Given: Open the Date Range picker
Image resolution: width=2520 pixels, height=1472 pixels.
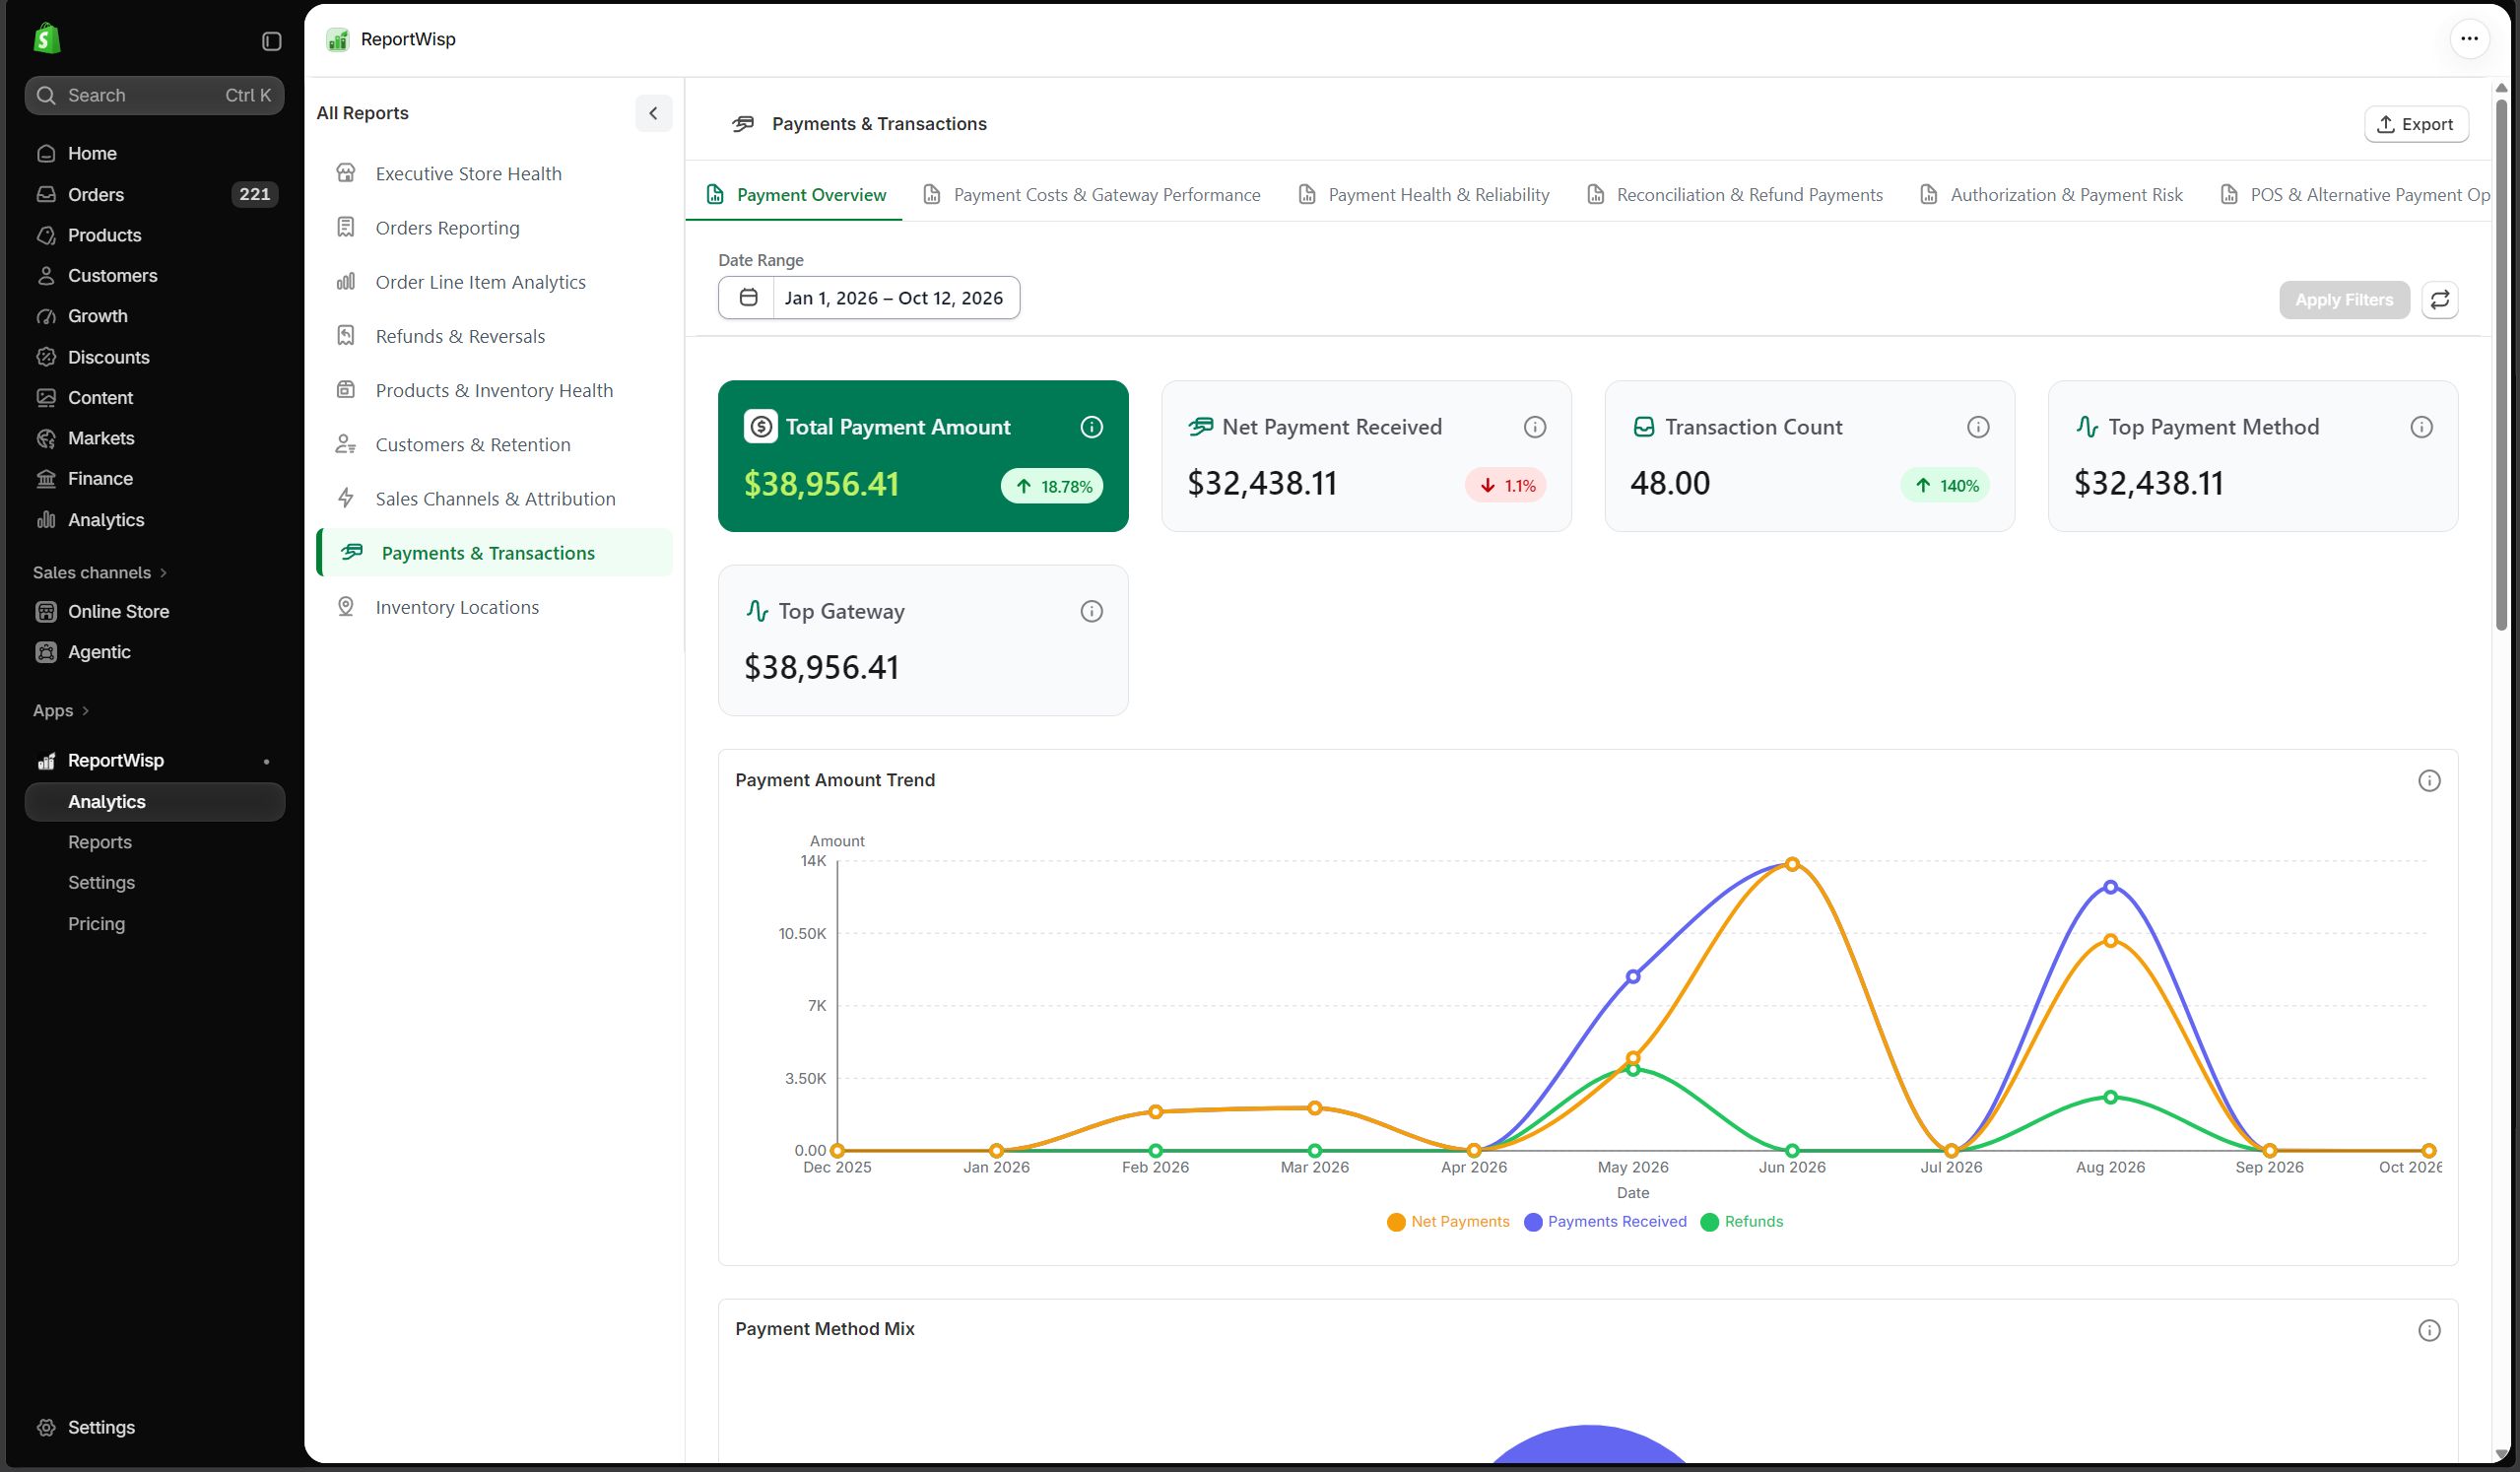Looking at the screenshot, I should click(x=868, y=298).
